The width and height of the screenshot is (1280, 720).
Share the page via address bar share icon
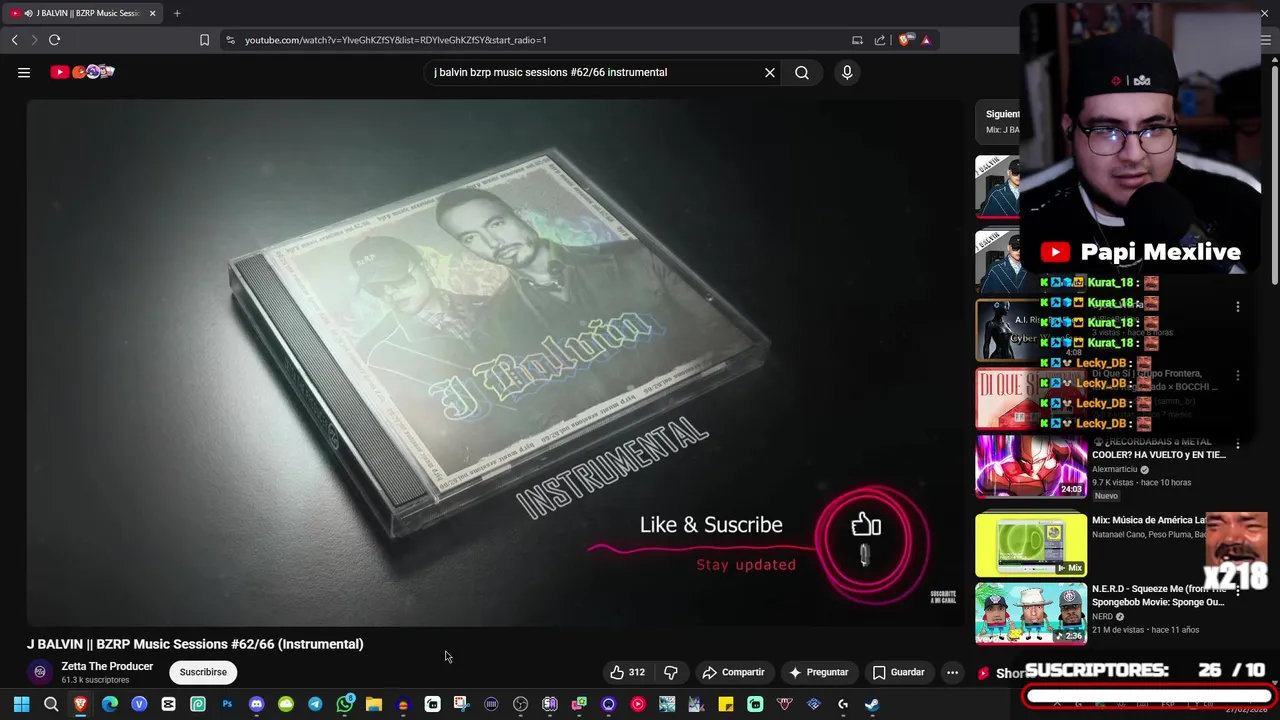880,40
